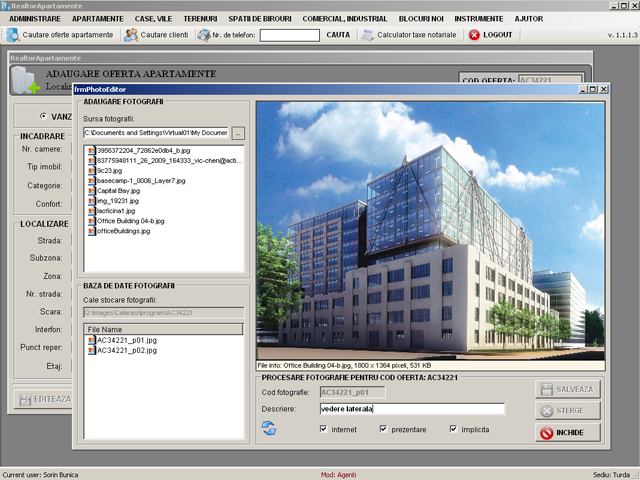Open the INSTRUMENTE menu
This screenshot has width=640, height=480.
[x=479, y=19]
